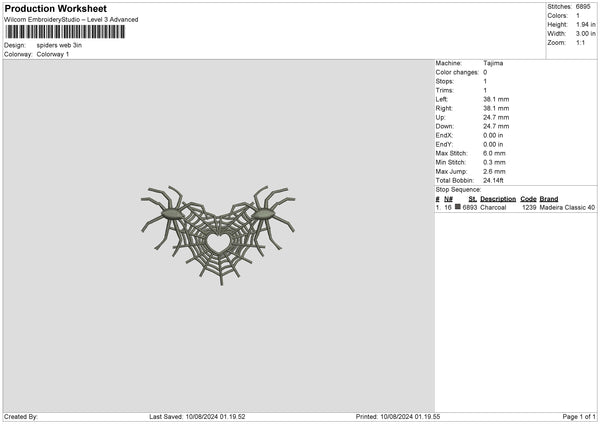Screen dimensions: 600x424
Task: Click the Charcoal color swatch in Stop Sequence
Action: pos(458,207)
